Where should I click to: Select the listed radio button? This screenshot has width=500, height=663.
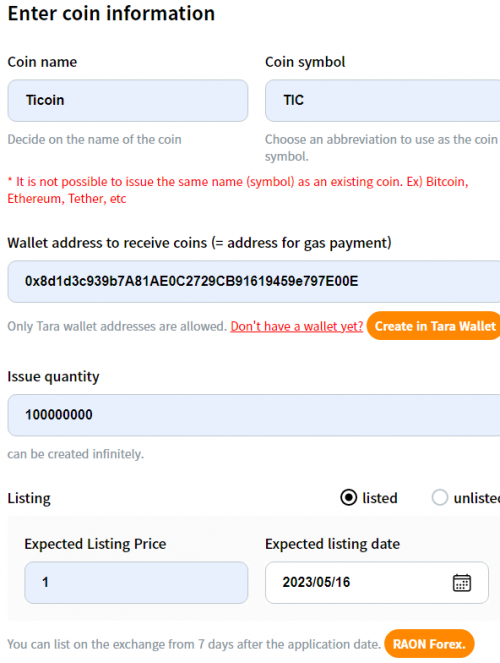pyautogui.click(x=348, y=498)
